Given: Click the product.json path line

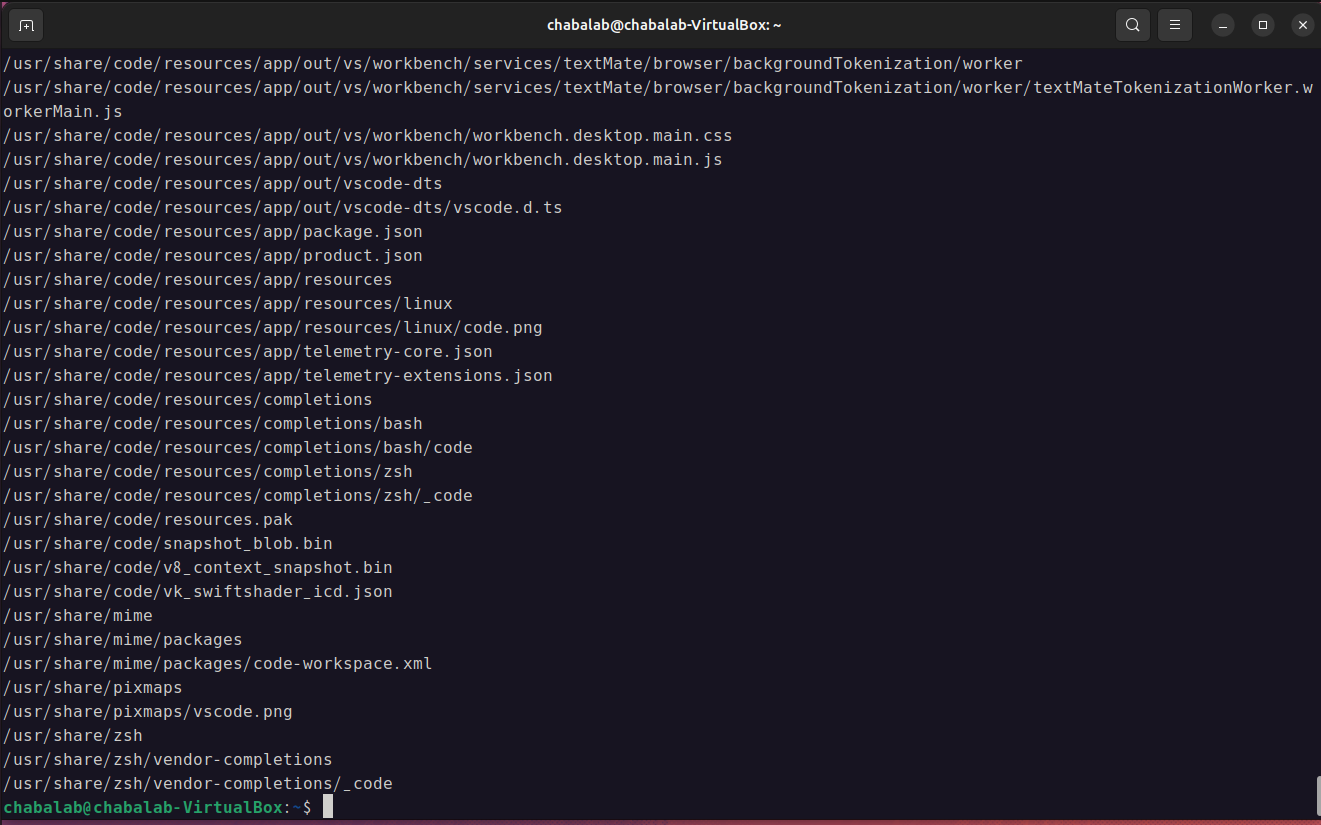Looking at the screenshot, I should pyautogui.click(x=212, y=256).
